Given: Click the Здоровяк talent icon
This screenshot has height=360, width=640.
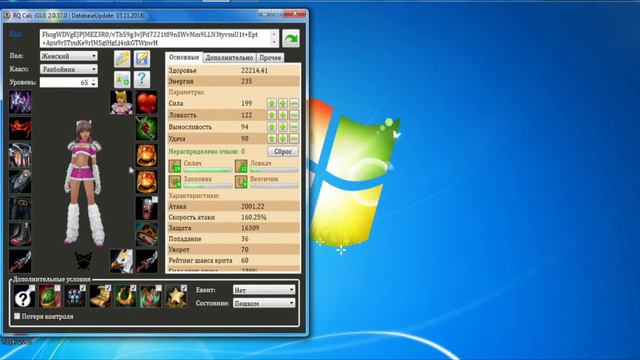Looking at the screenshot, I should [x=175, y=182].
